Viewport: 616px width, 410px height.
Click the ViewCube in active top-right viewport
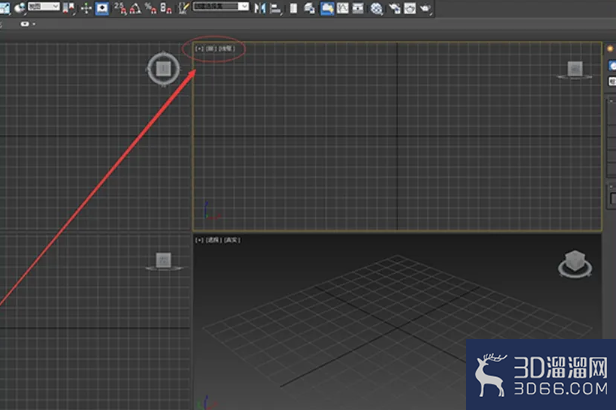(575, 69)
